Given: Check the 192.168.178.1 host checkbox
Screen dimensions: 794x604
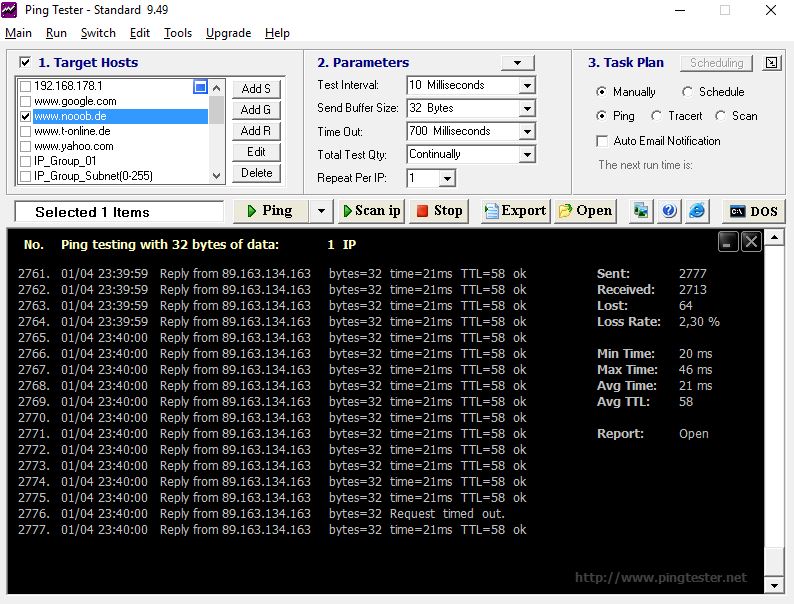Looking at the screenshot, I should click(25, 87).
